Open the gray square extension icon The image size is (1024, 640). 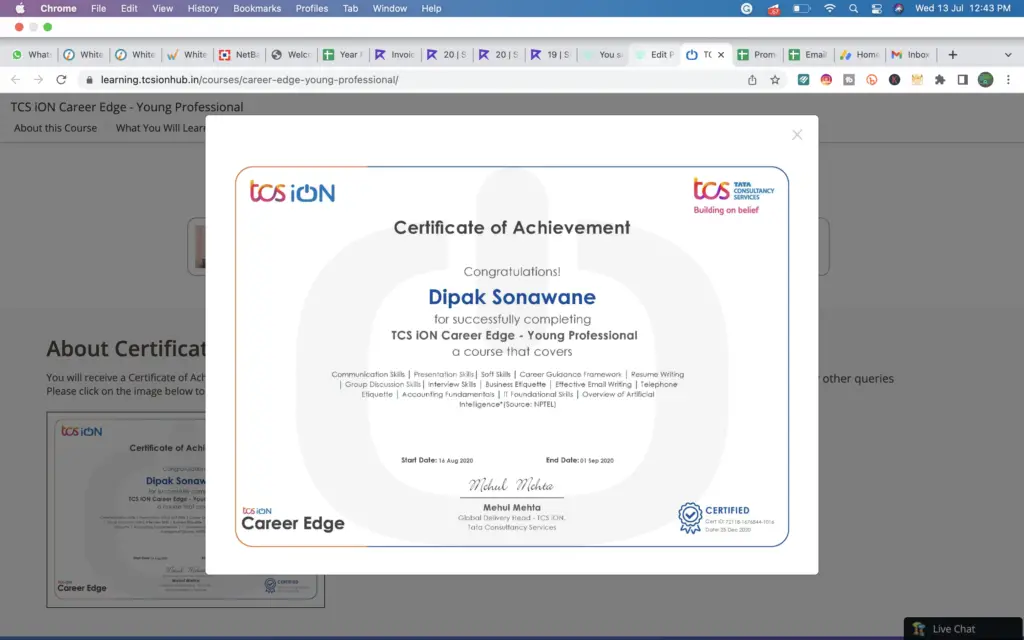tap(849, 80)
